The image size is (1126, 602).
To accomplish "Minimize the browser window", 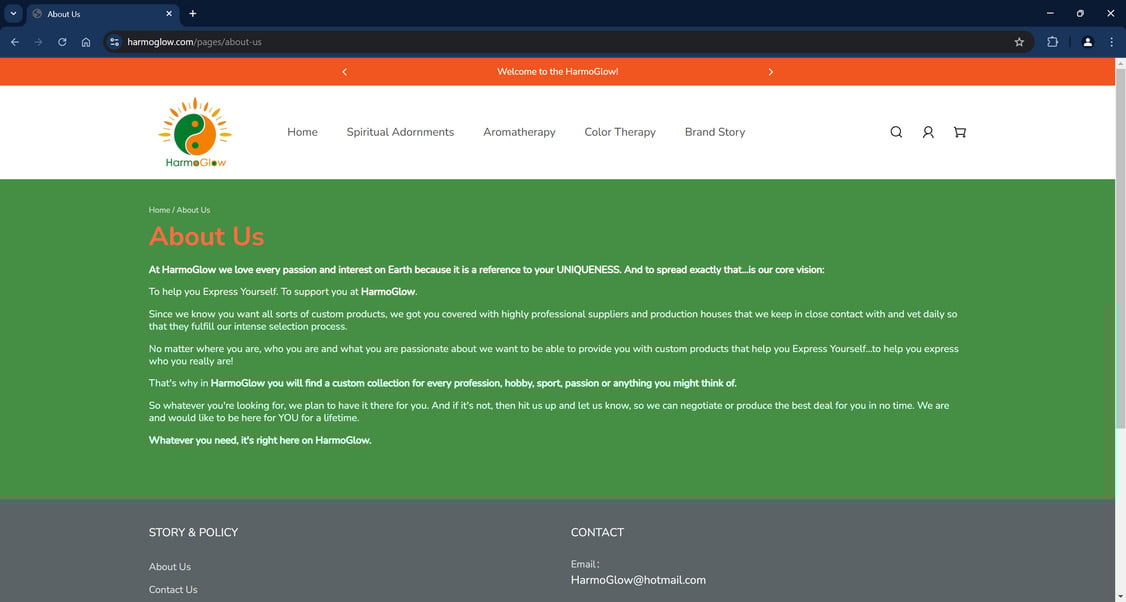I will click(x=1050, y=14).
